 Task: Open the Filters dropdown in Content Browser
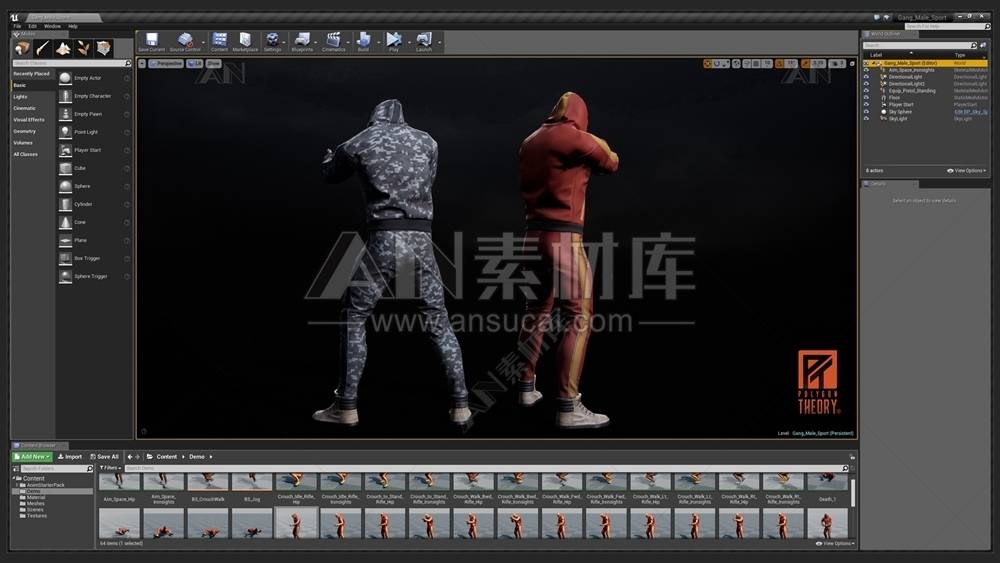coord(110,468)
